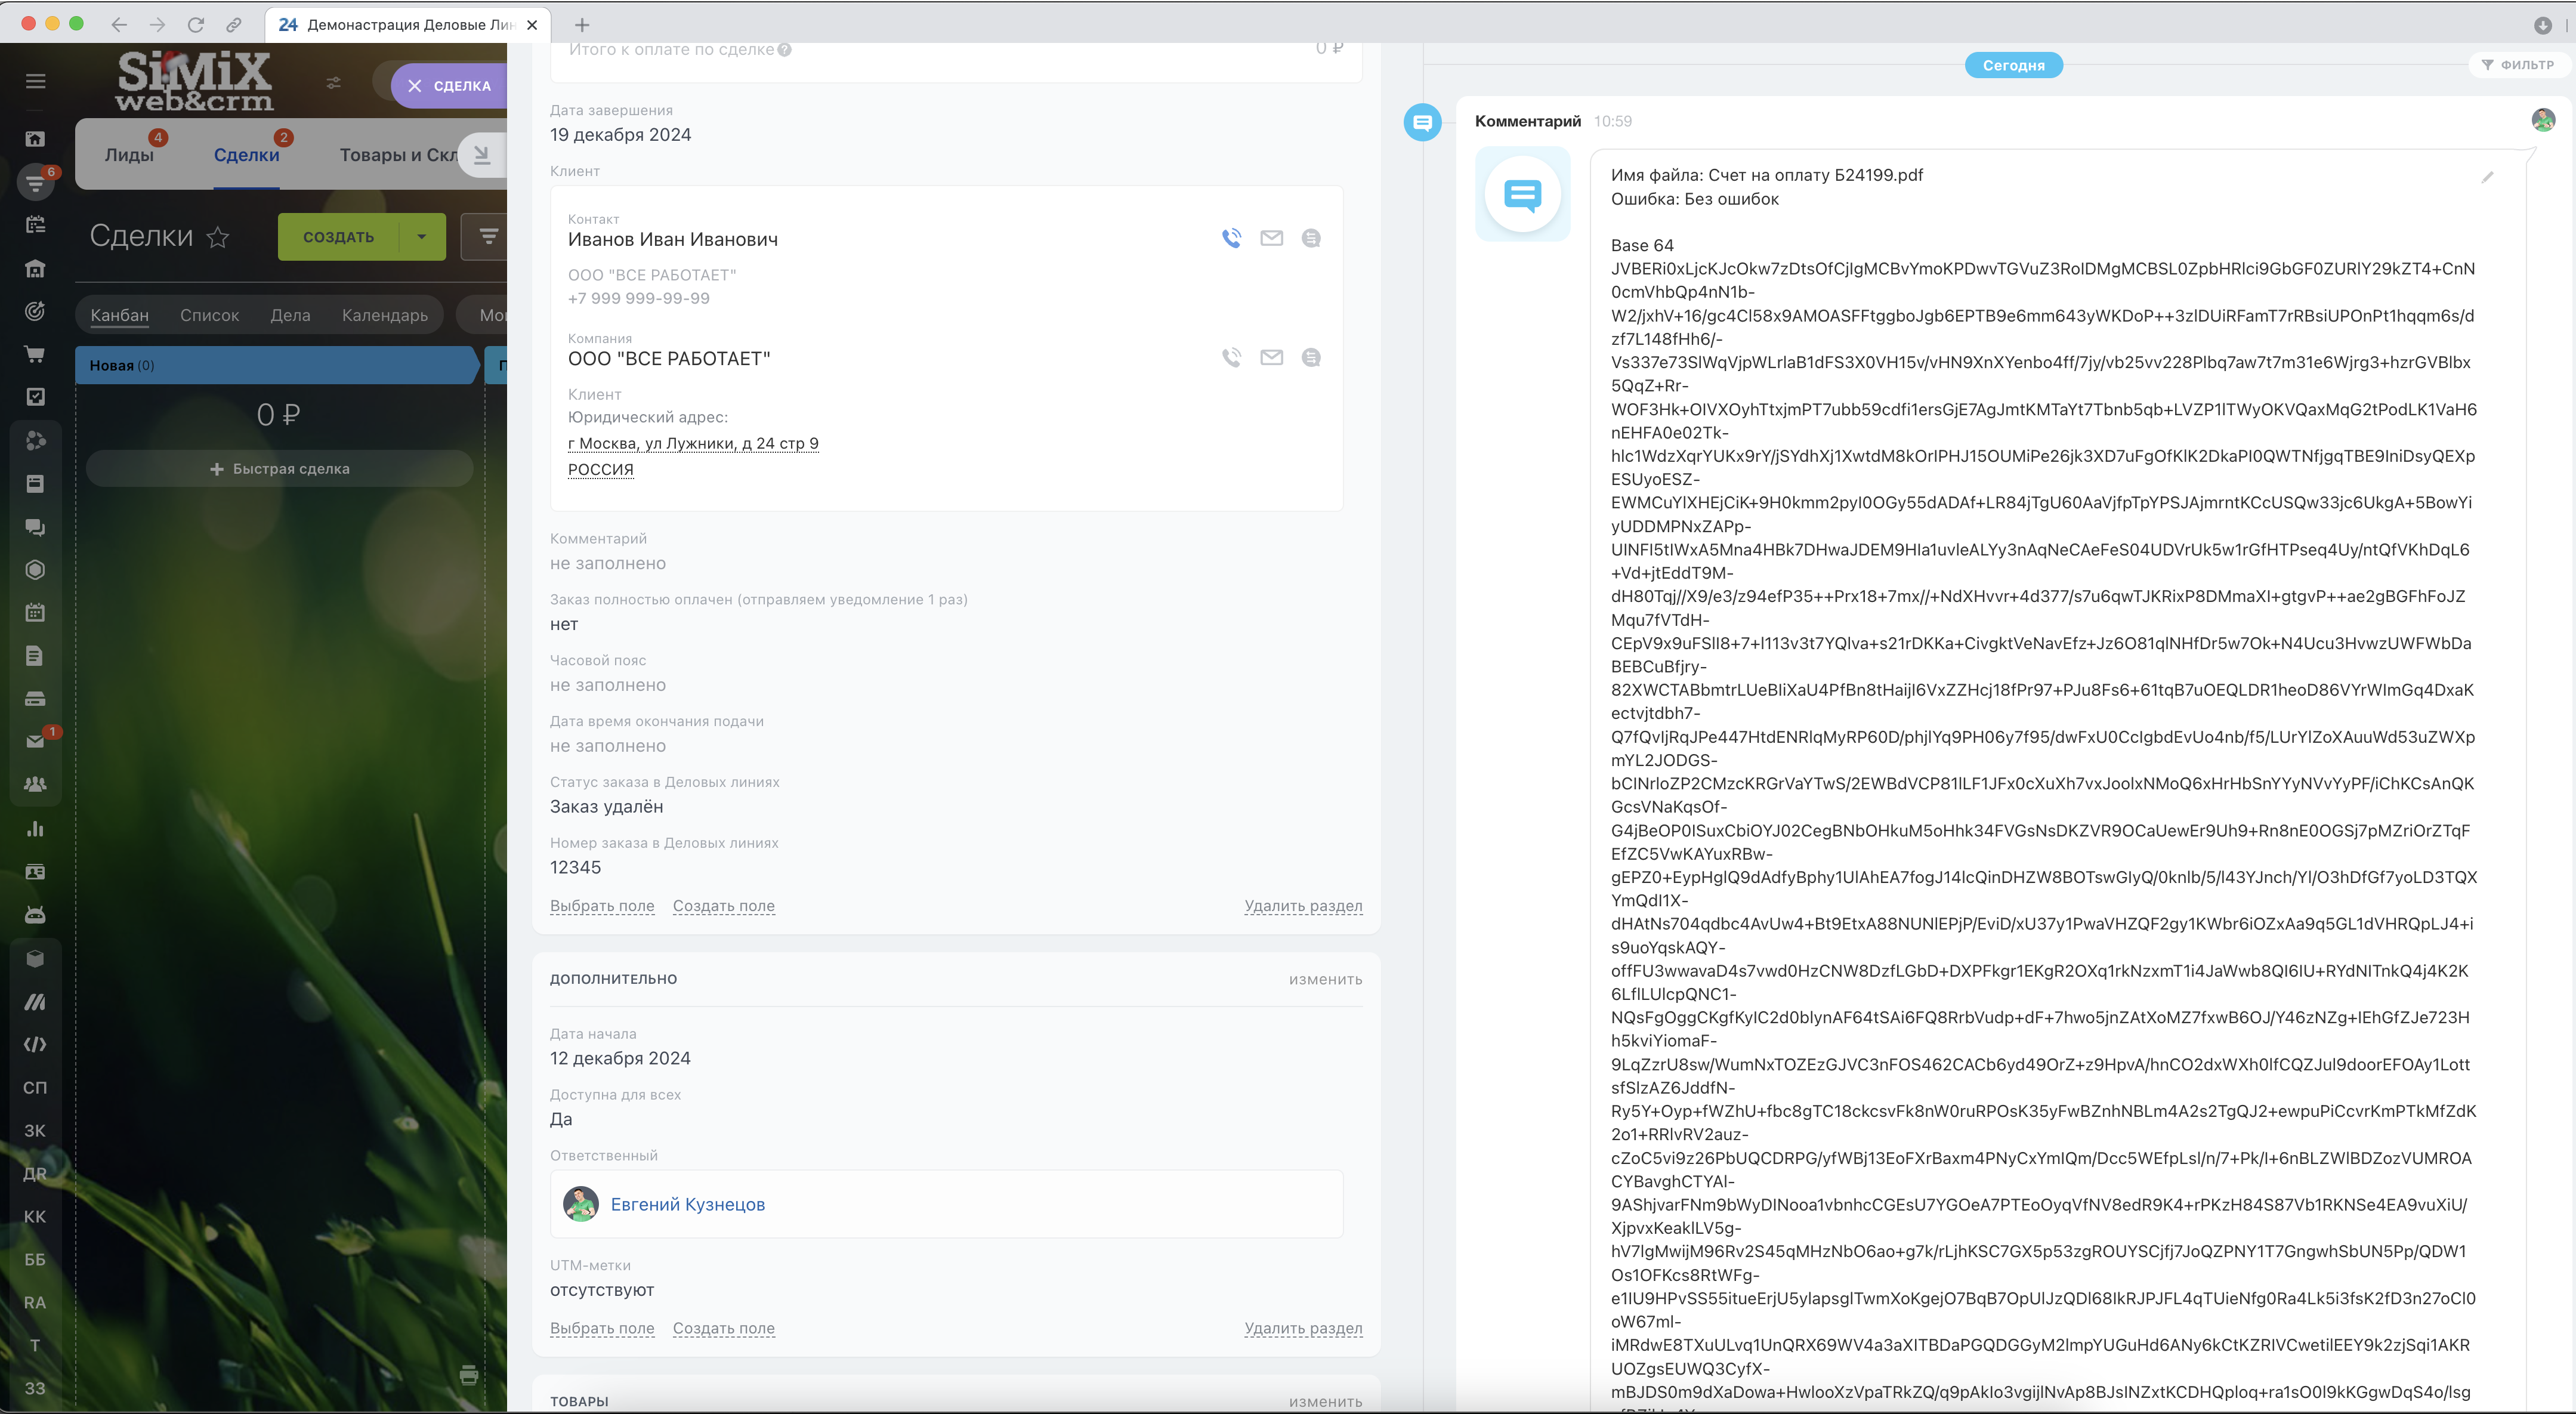Open pipeline filter funnel dropdown button
The image size is (2576, 1414).
[488, 237]
